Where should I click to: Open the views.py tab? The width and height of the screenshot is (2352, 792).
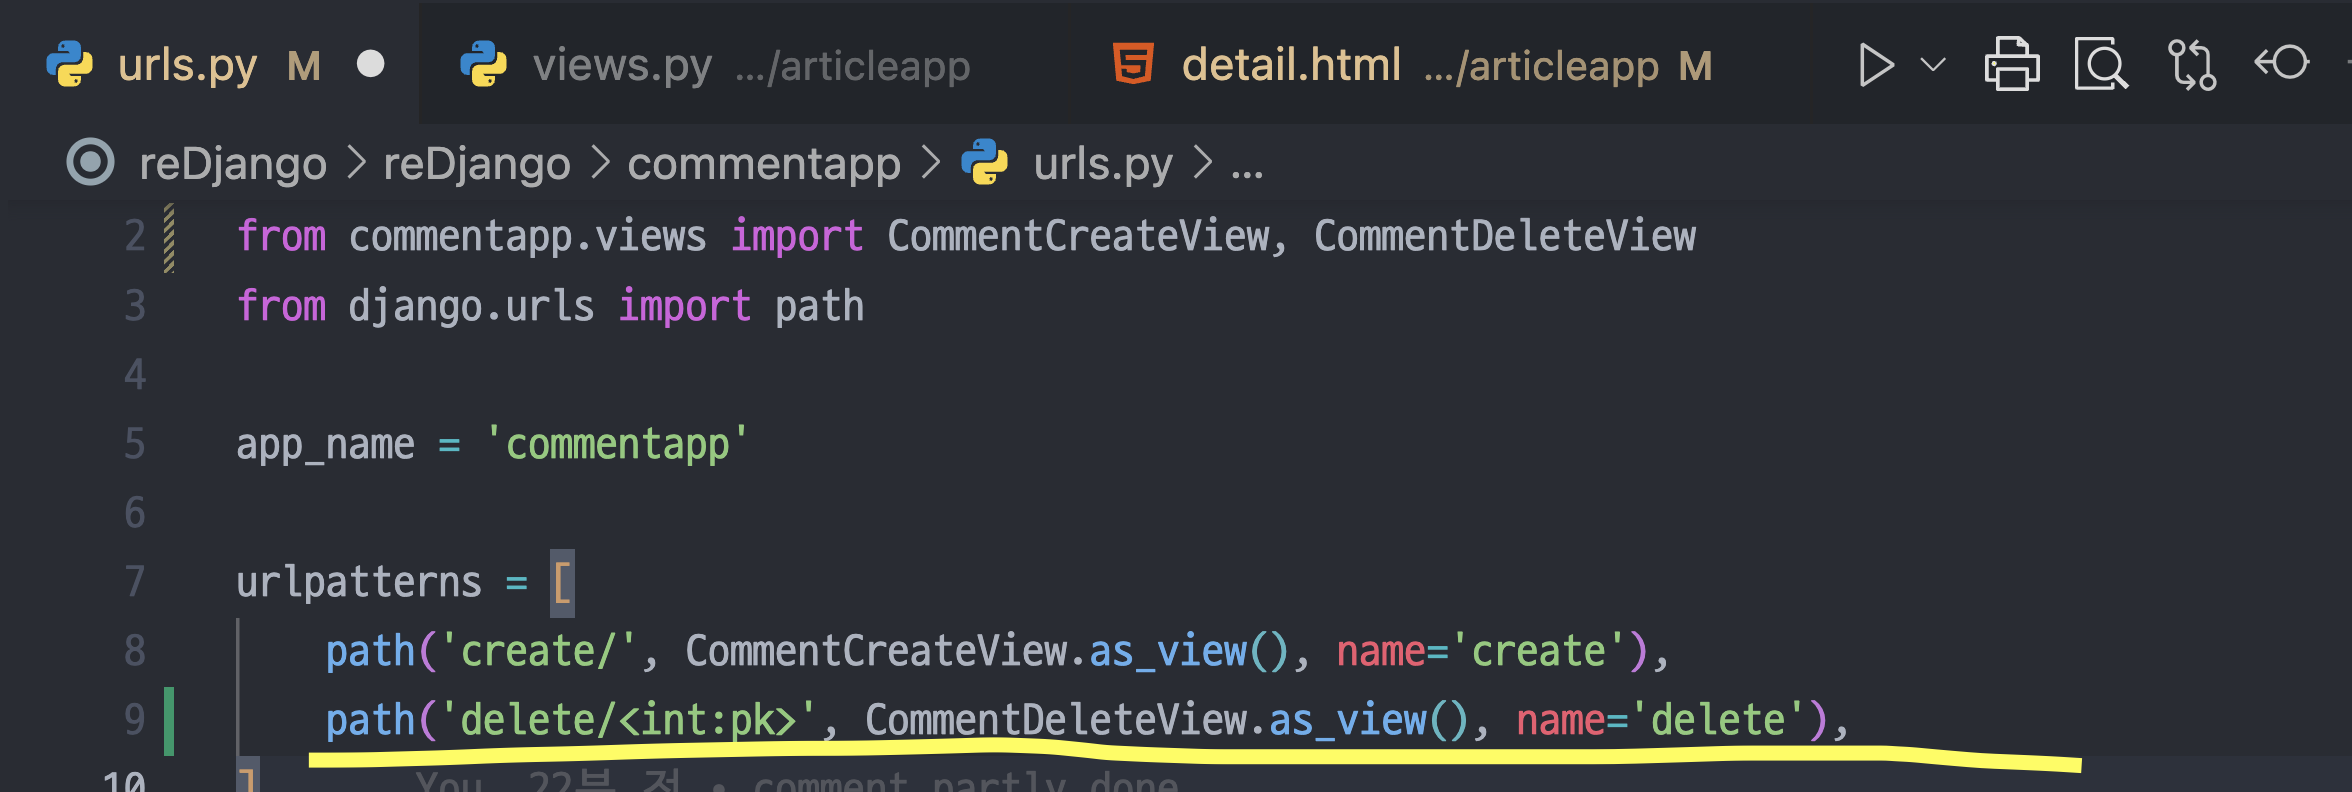pos(622,66)
